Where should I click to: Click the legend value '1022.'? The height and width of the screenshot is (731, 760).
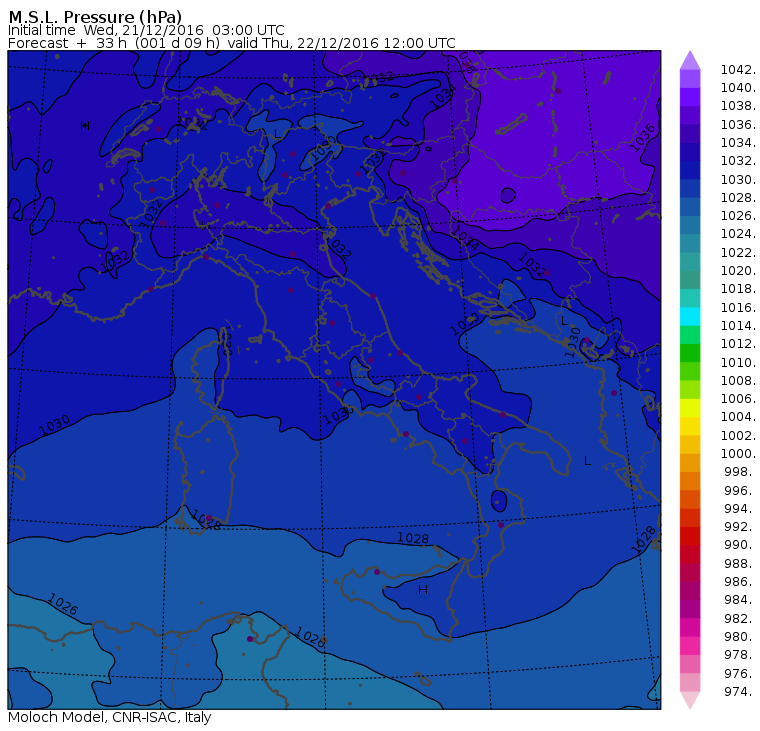coord(738,253)
